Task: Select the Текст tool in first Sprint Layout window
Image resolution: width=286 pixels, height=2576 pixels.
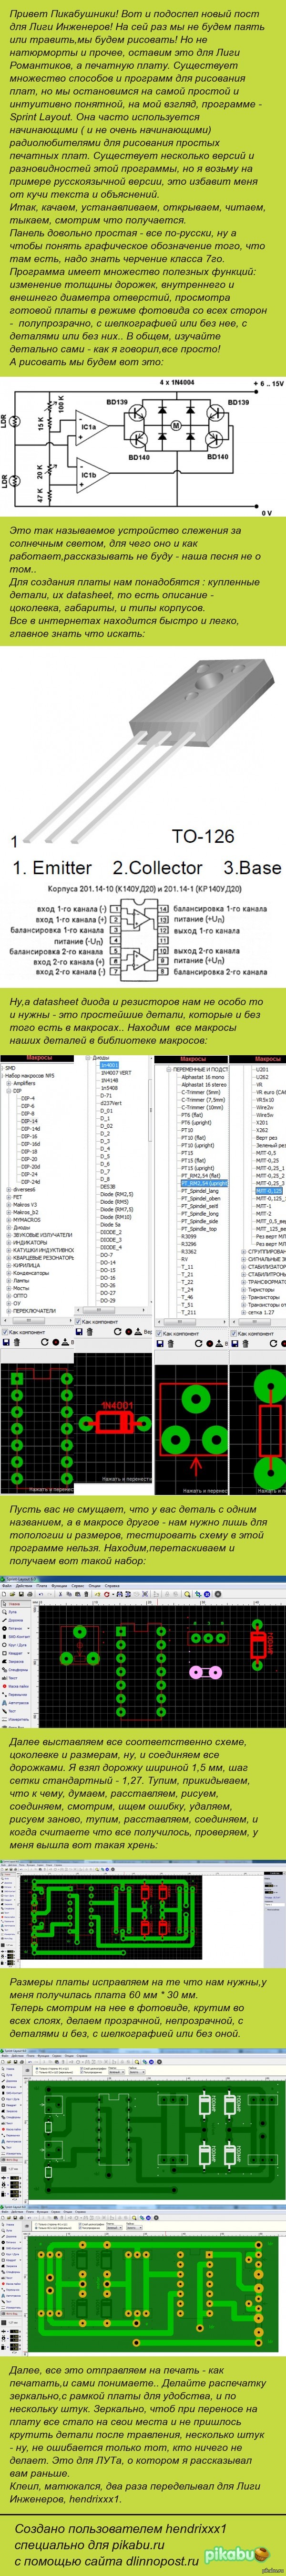Action: 12,1677
